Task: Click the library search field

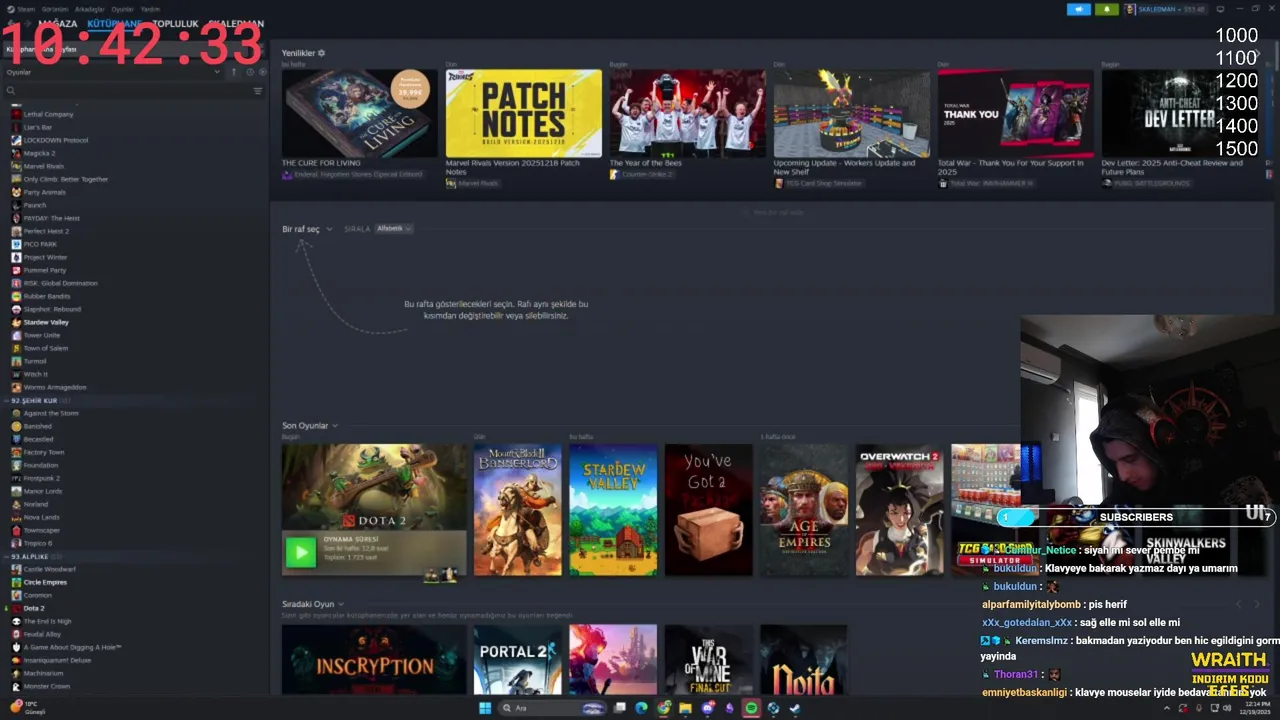Action: tap(125, 91)
